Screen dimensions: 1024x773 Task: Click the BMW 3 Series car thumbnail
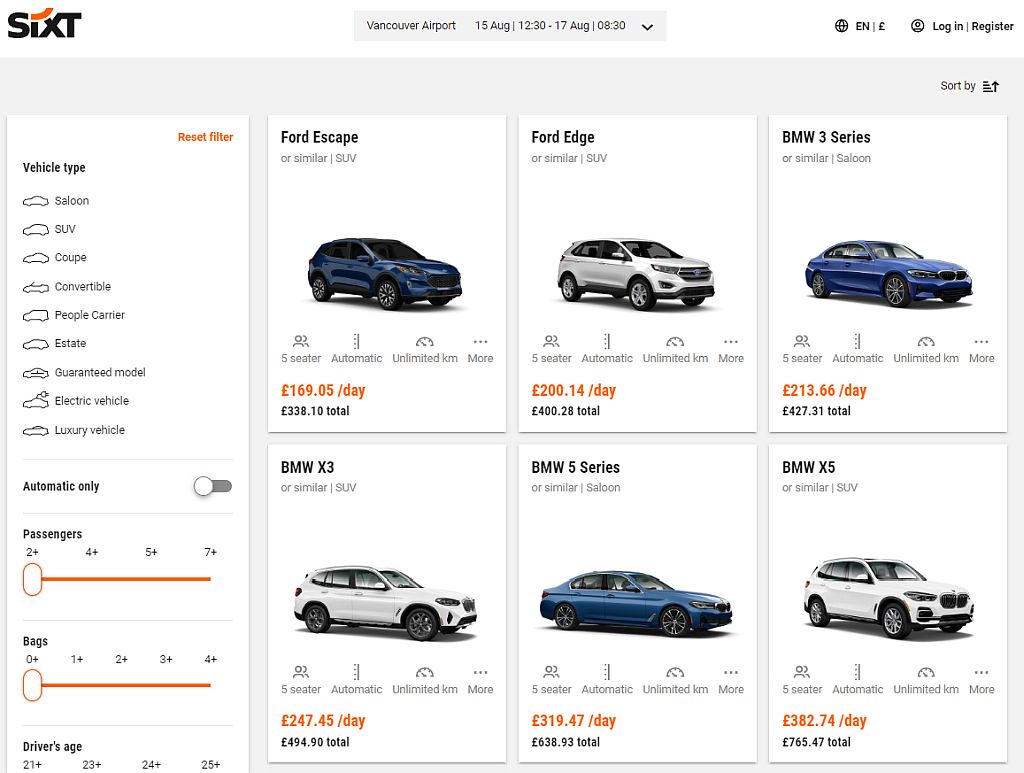click(888, 273)
